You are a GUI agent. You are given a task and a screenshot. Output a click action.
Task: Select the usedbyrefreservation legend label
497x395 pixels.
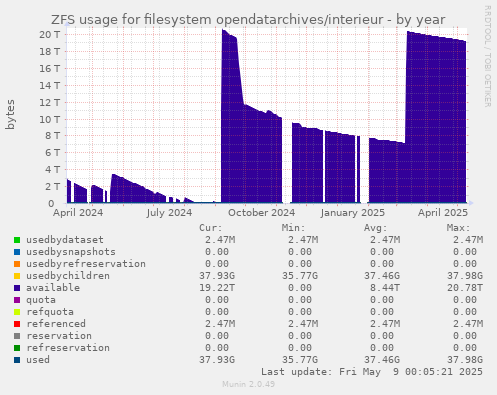coord(86,264)
